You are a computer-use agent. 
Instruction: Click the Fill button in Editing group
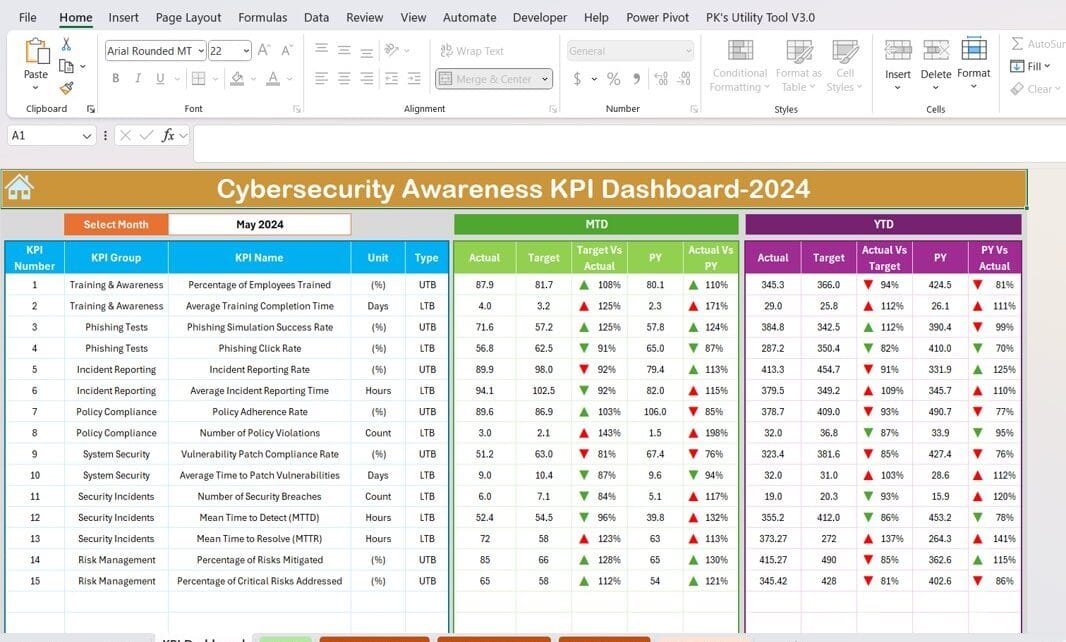coord(1028,66)
